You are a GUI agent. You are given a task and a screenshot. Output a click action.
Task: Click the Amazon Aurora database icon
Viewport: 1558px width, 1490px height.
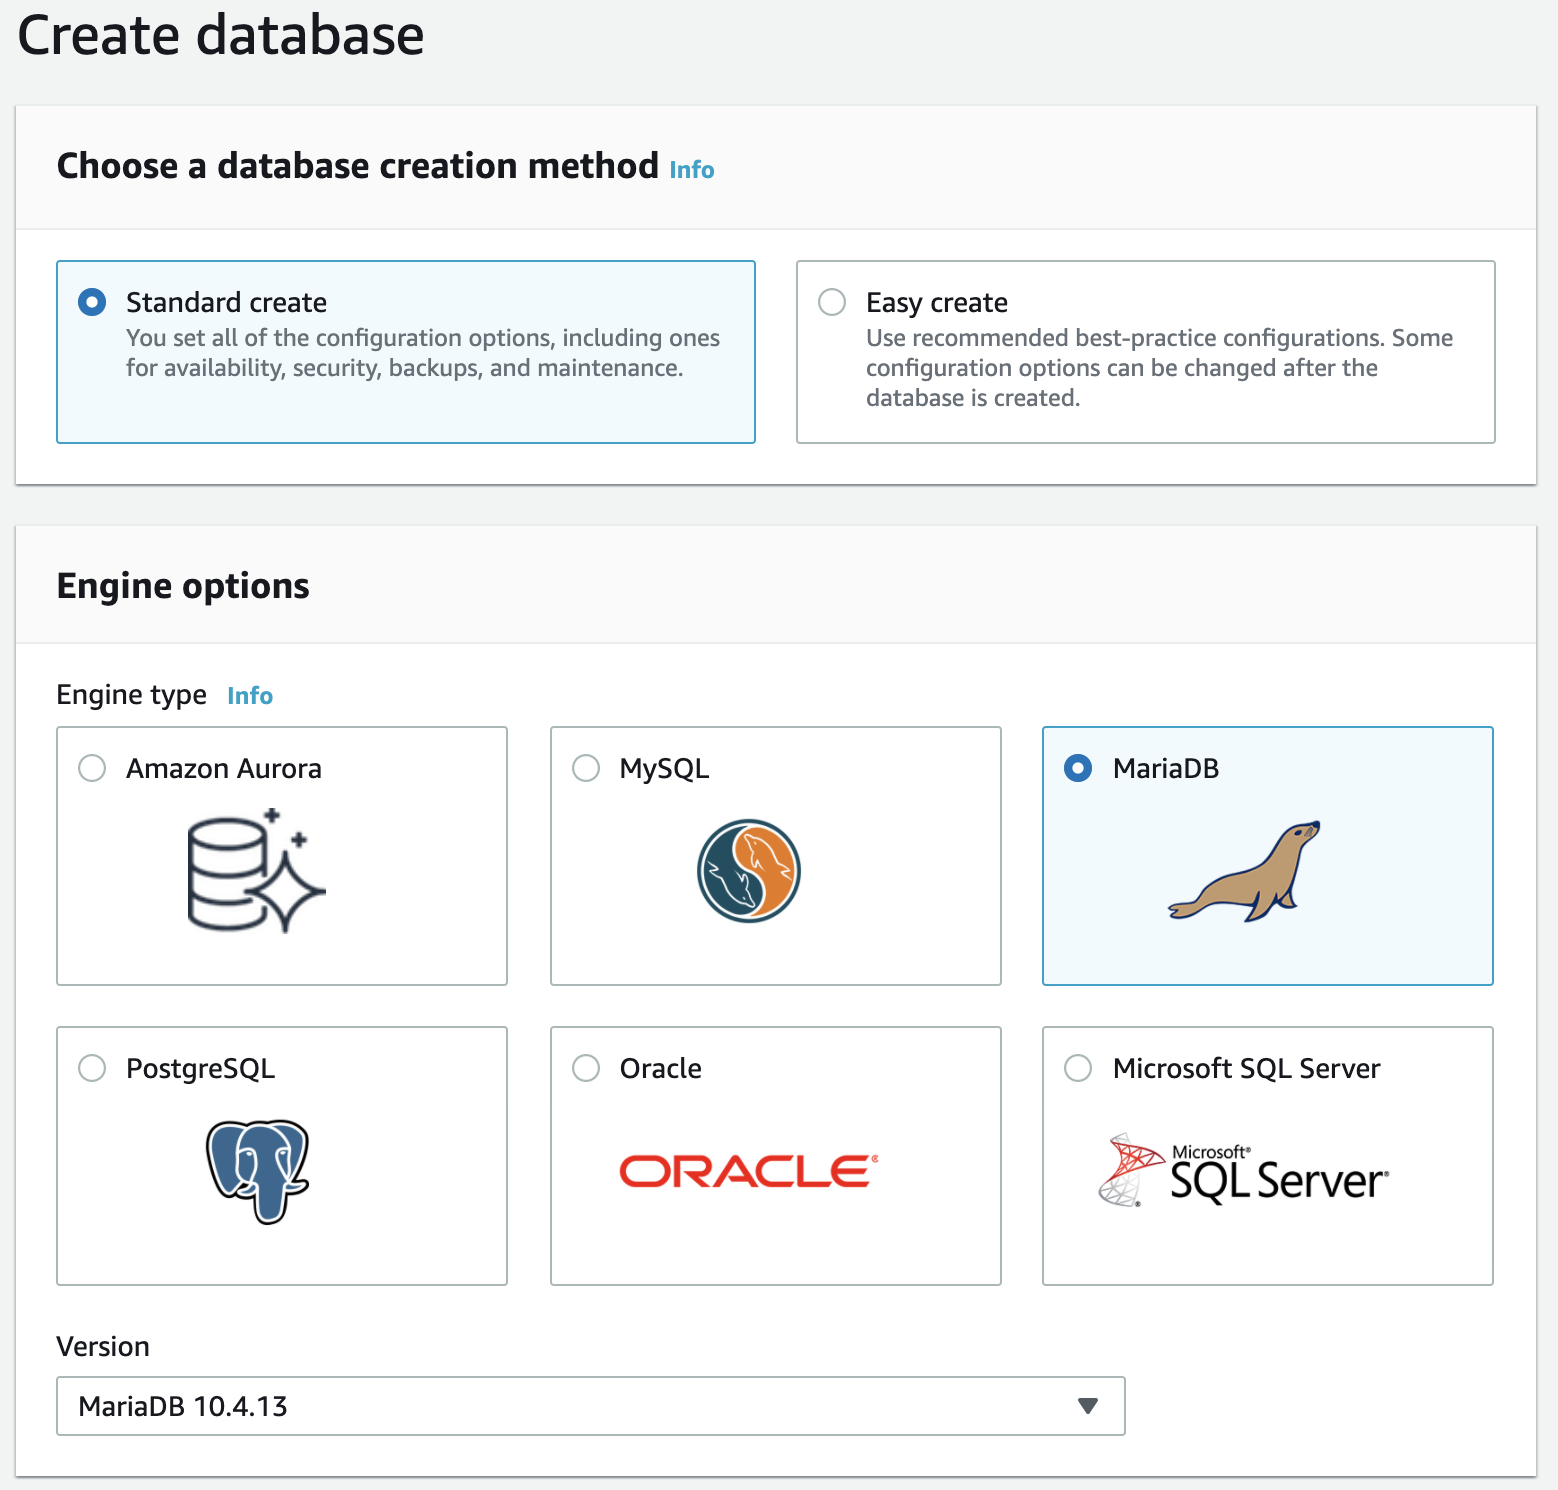coord(256,870)
